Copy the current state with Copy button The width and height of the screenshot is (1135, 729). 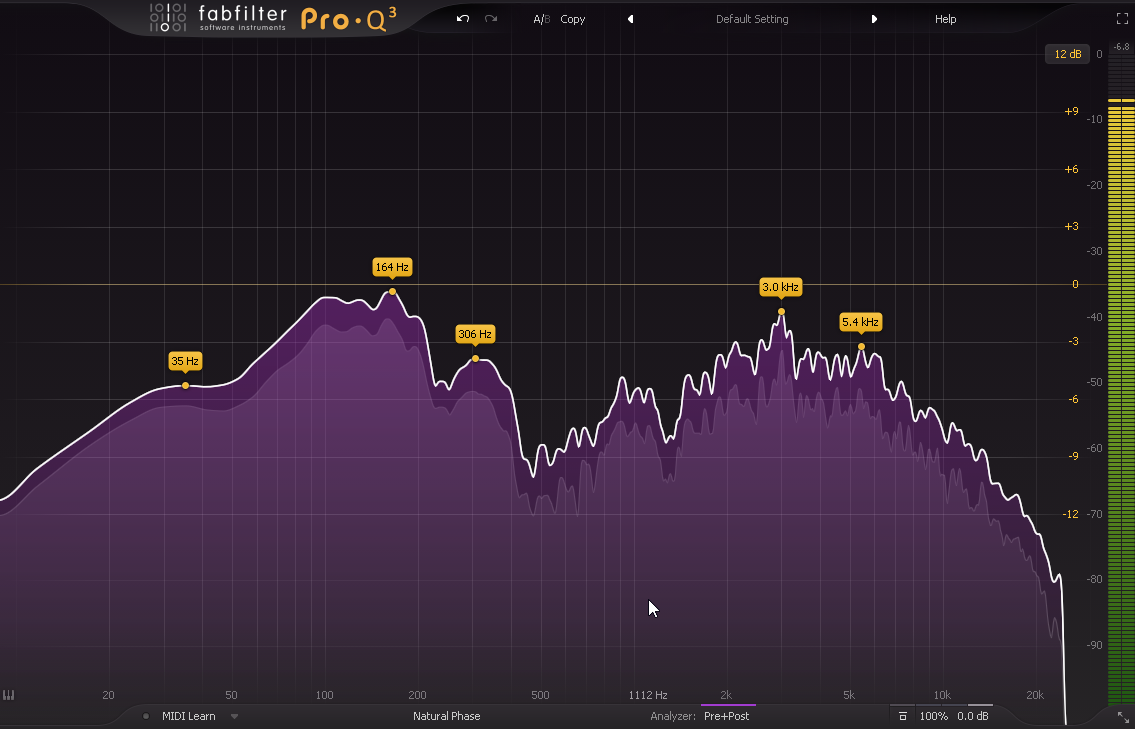coord(573,20)
